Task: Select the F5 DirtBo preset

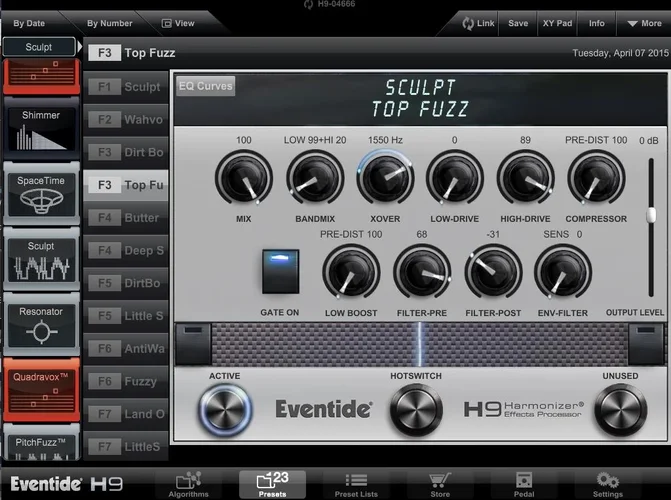Action: pyautogui.click(x=126, y=283)
